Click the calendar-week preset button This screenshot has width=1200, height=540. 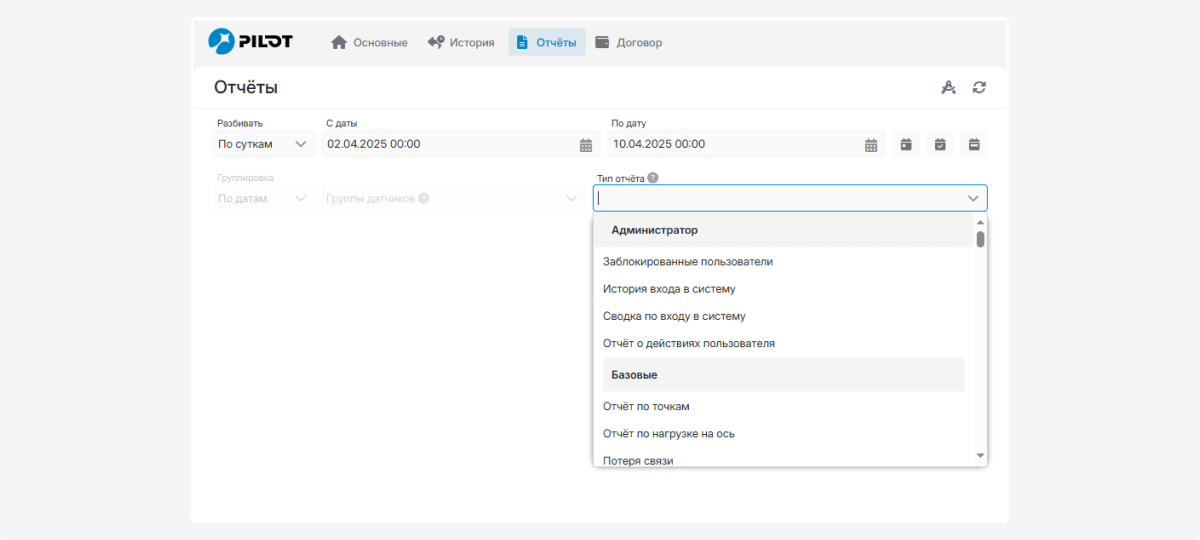coord(974,144)
